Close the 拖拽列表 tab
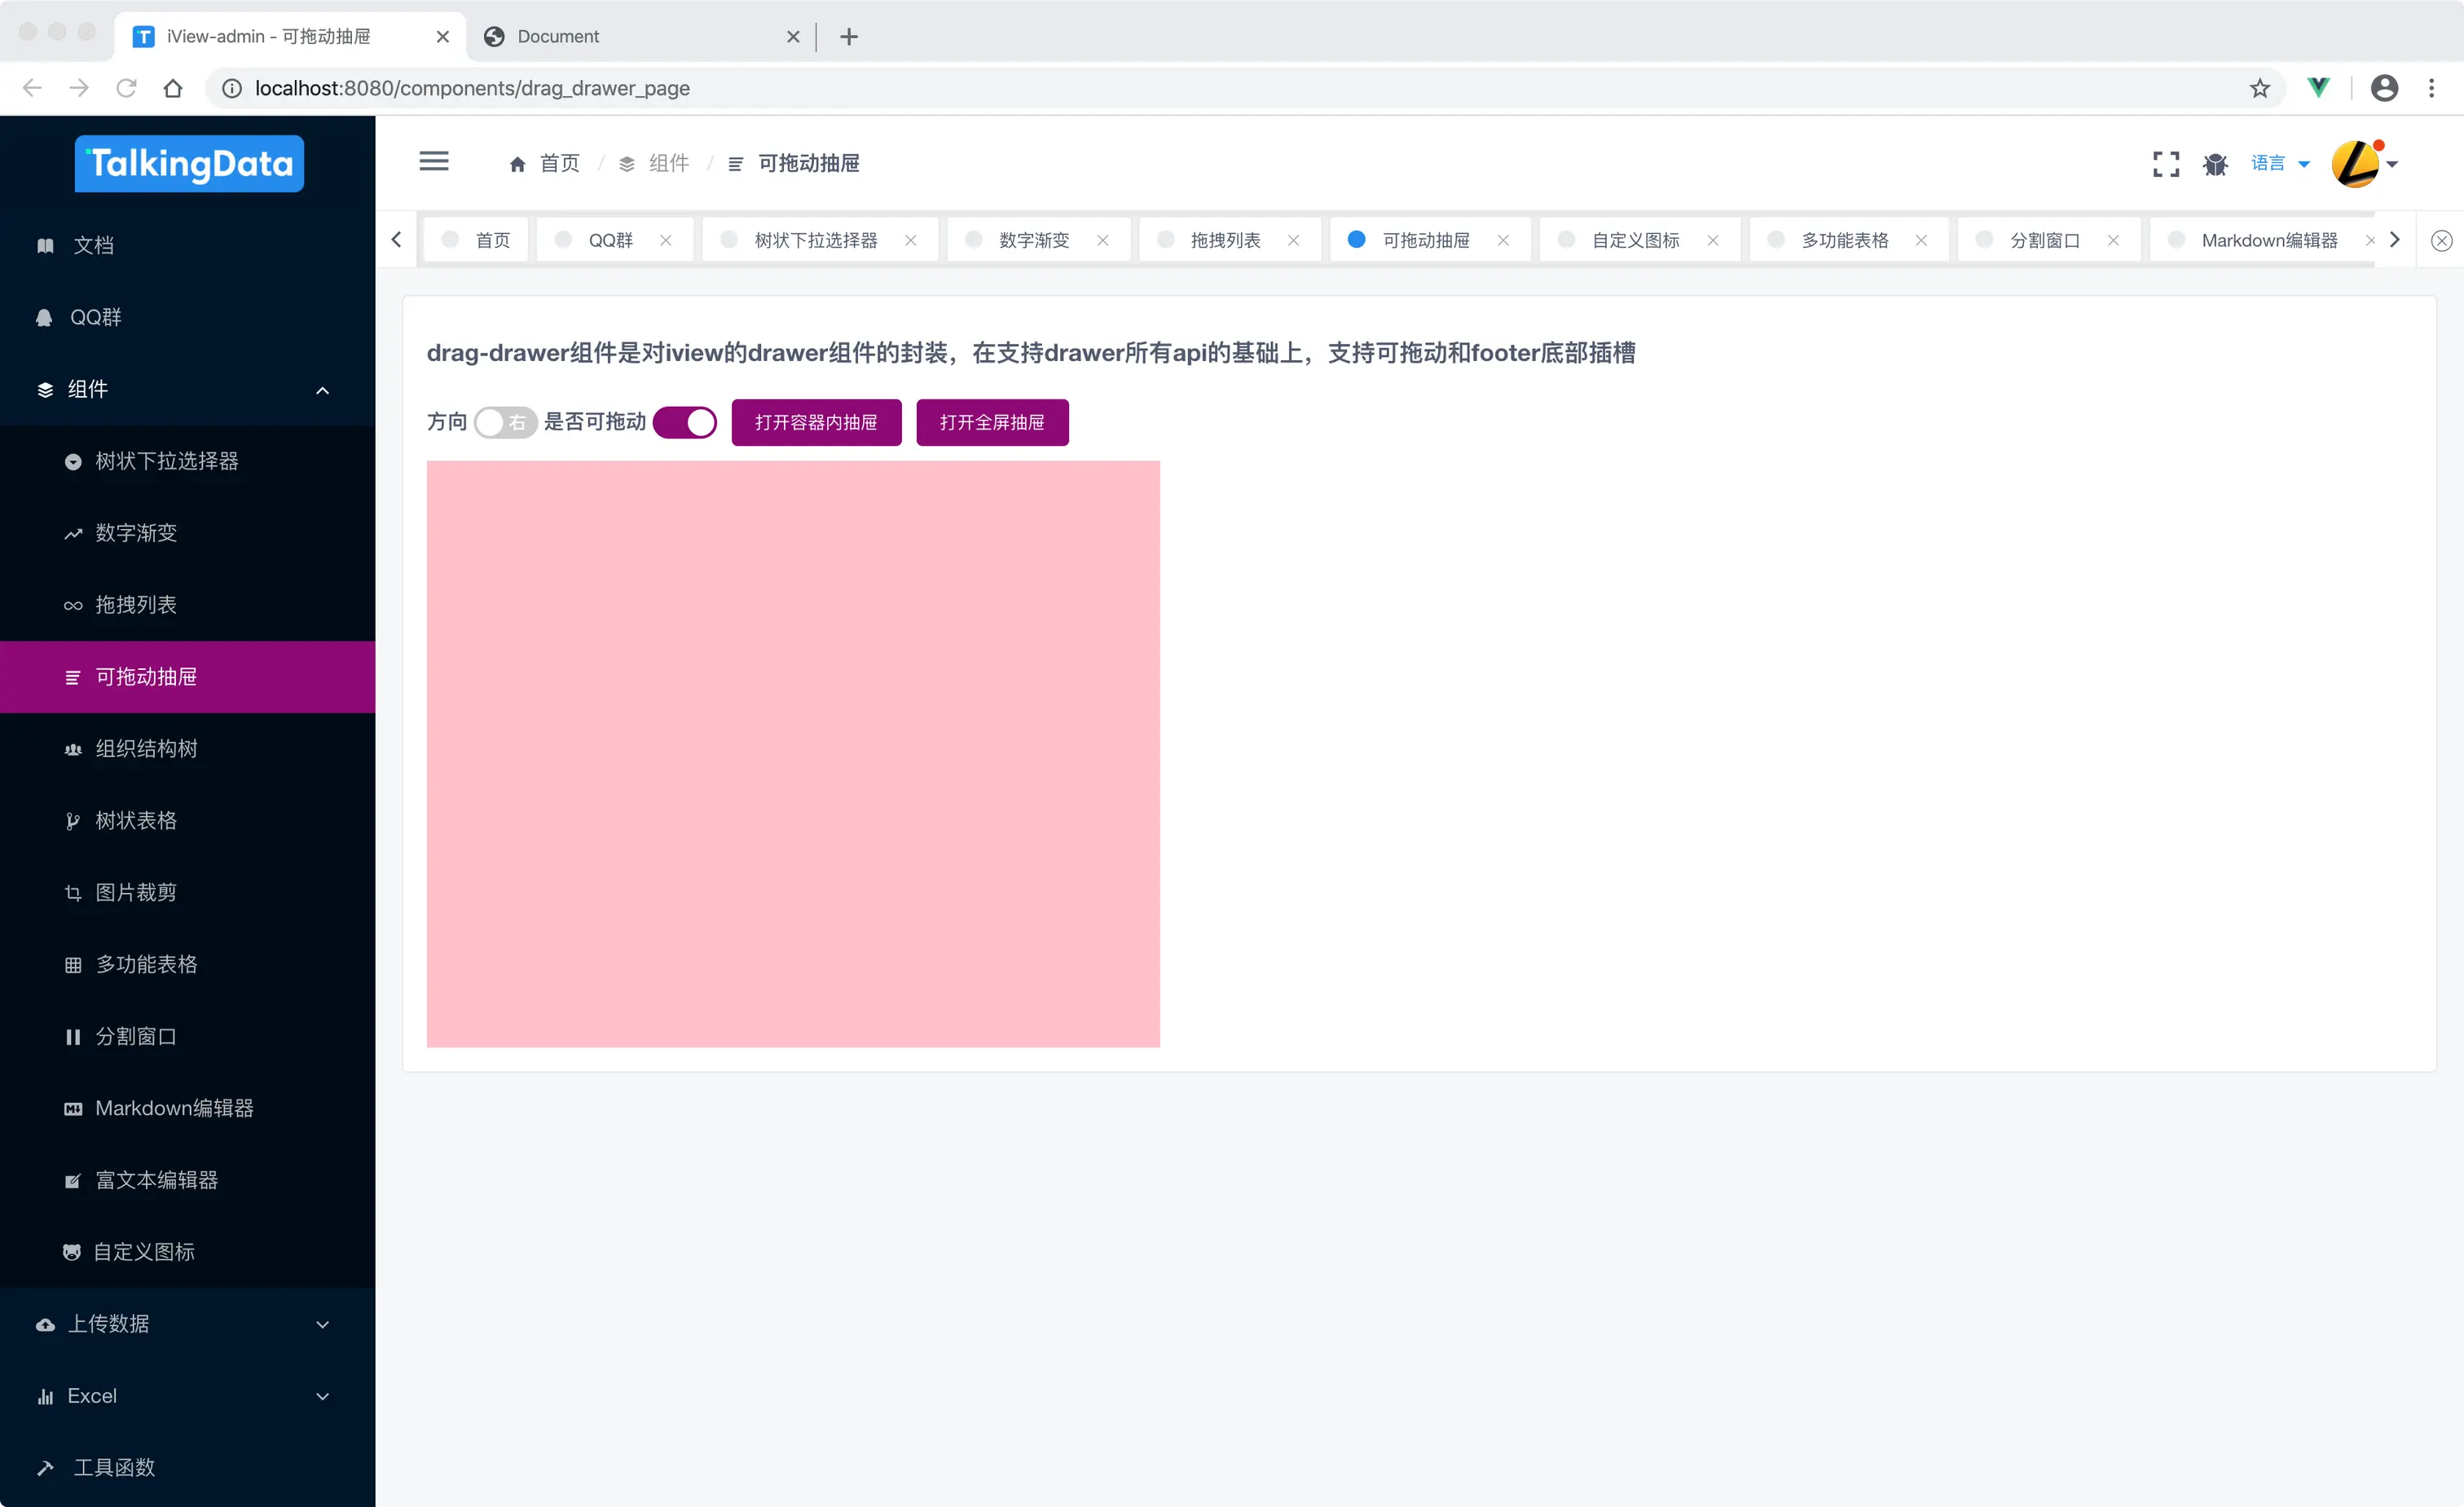Viewport: 2464px width, 1507px height. click(1293, 240)
